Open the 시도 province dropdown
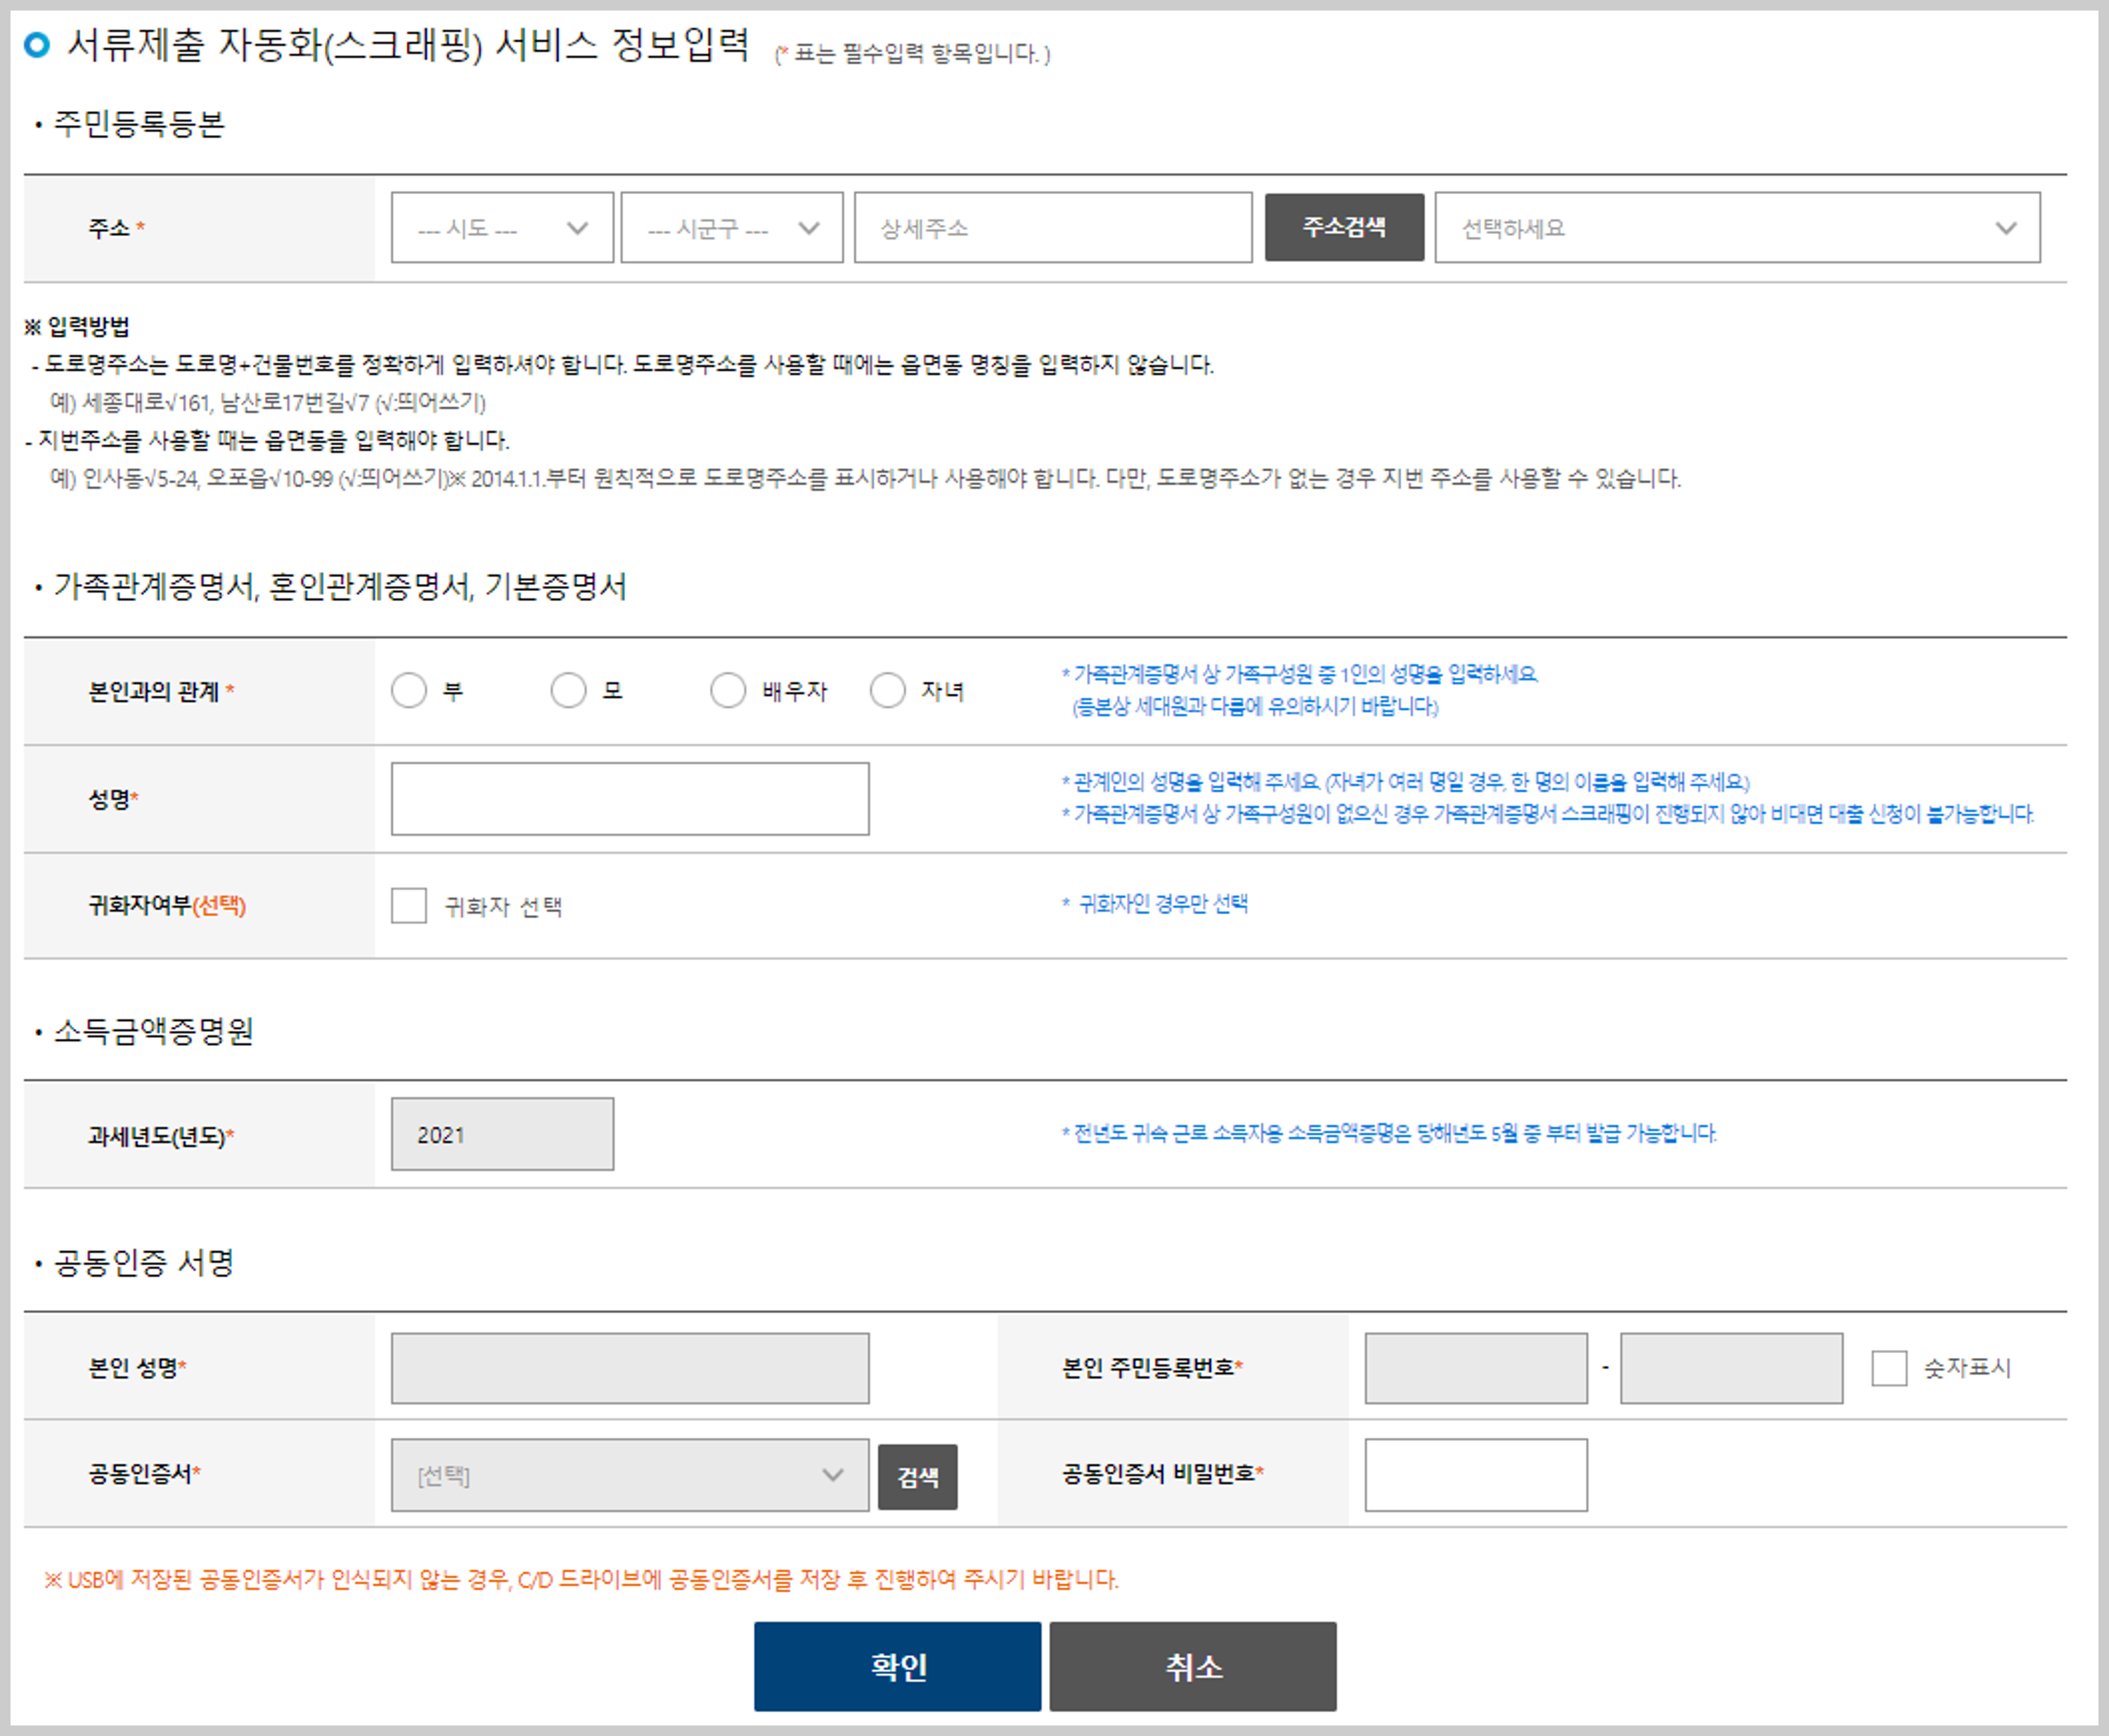Screen dimensions: 2109x1736 (502, 228)
